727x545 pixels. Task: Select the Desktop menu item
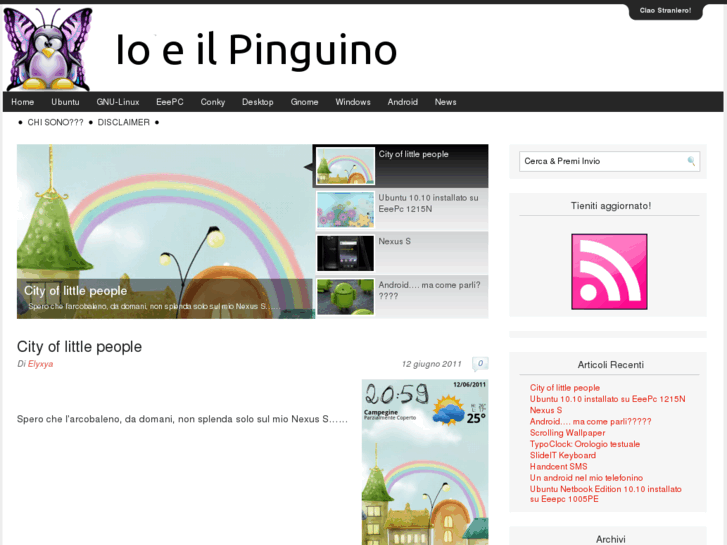tap(258, 102)
